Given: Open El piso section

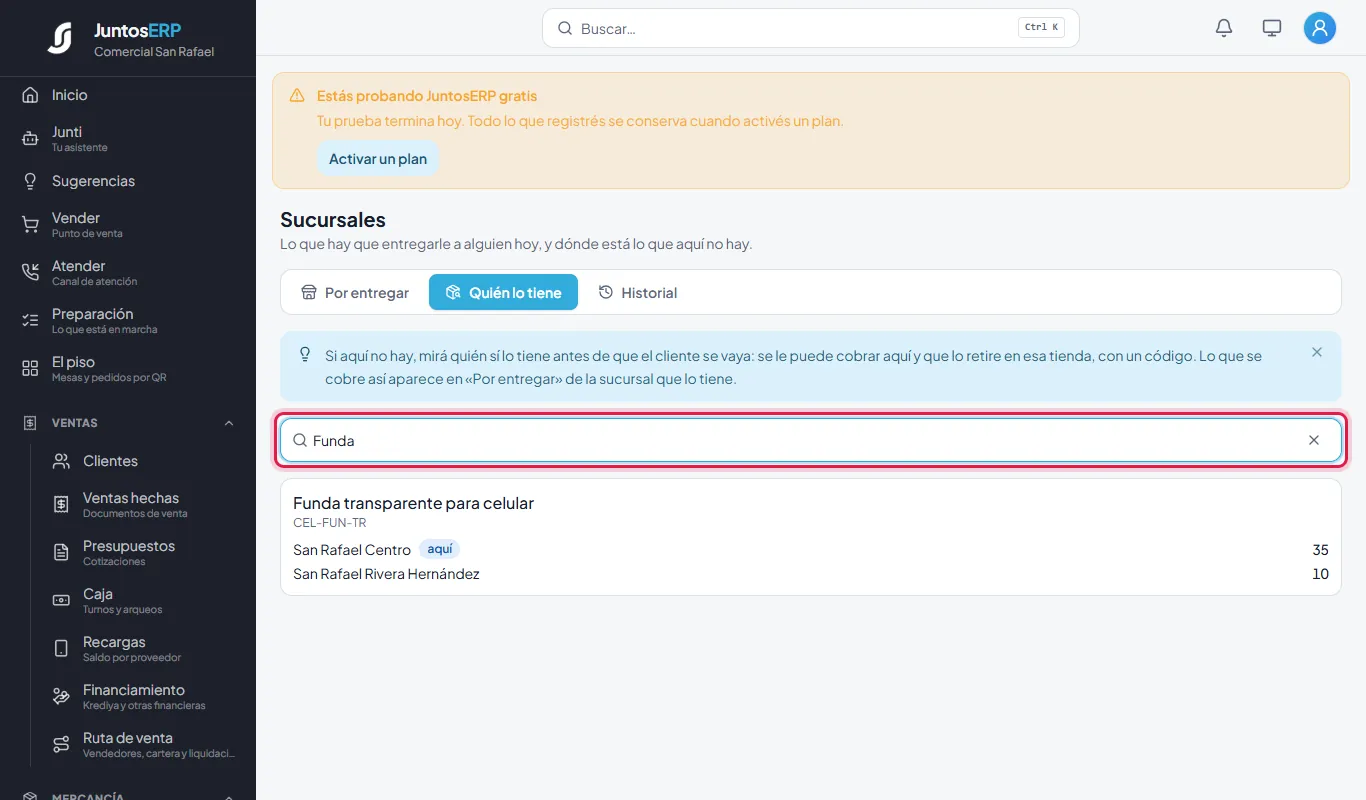Looking at the screenshot, I should coord(128,368).
